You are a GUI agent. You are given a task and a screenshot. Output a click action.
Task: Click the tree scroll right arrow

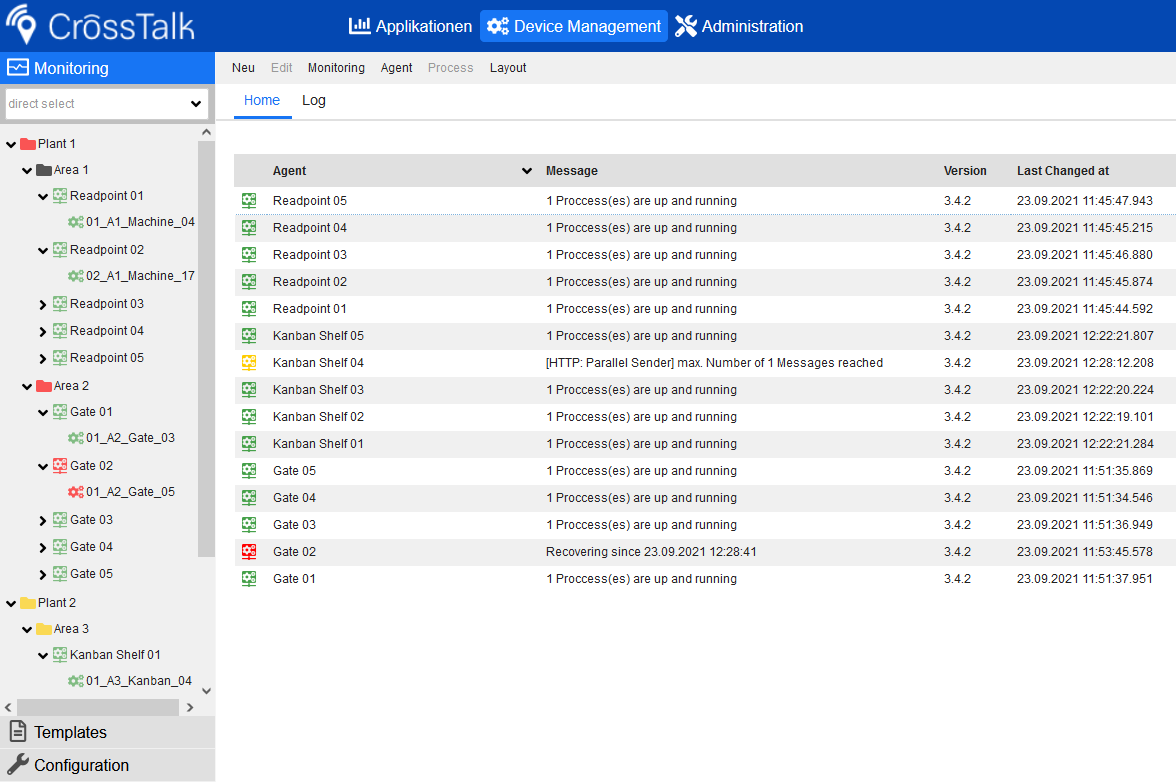[x=190, y=707]
